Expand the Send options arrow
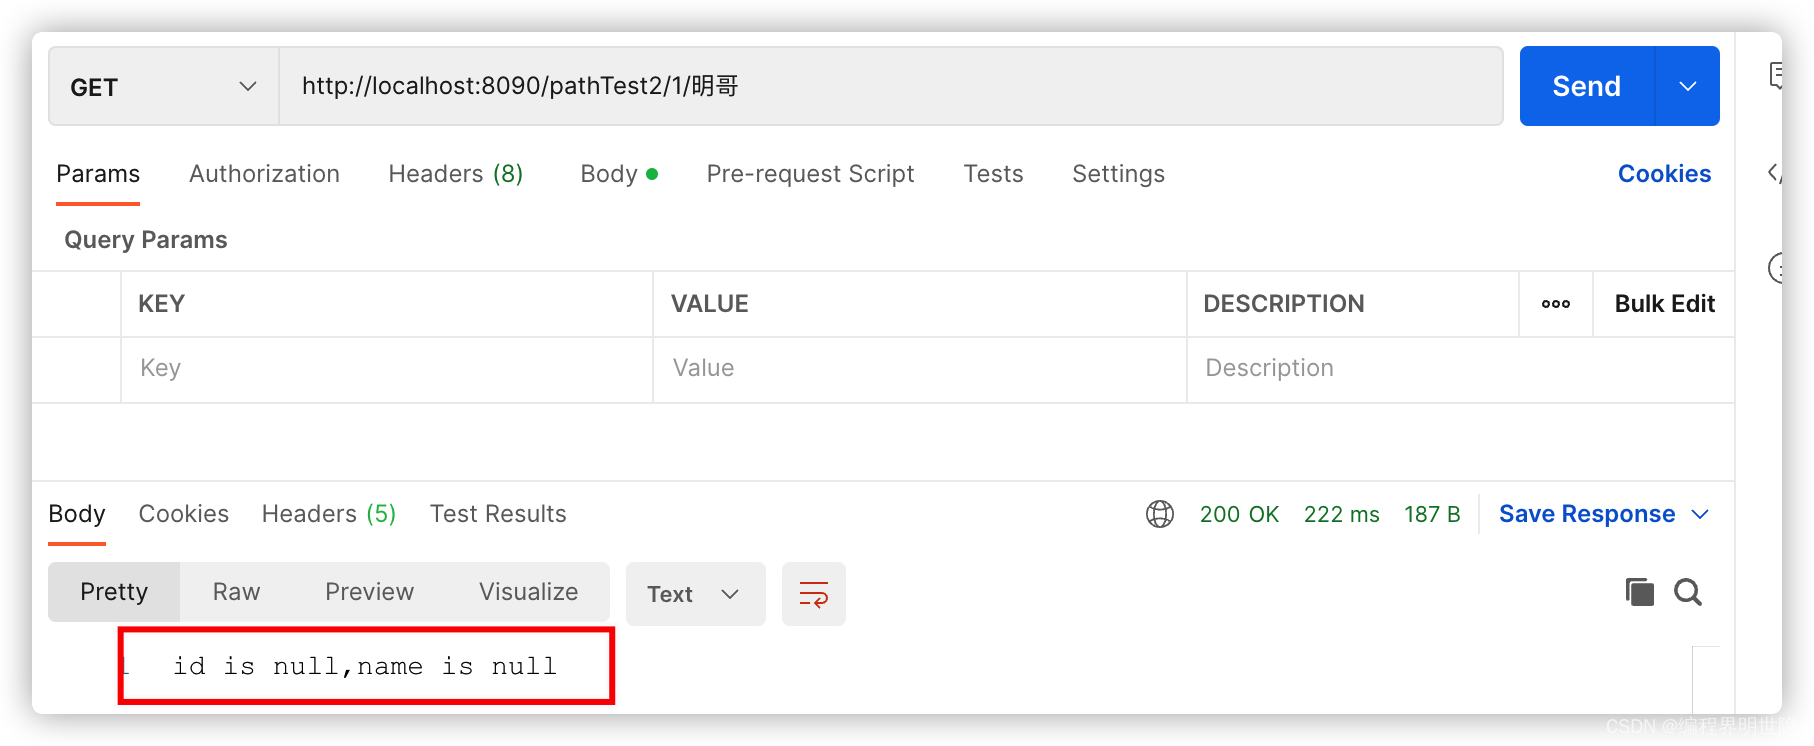This screenshot has height=746, width=1814. pos(1688,87)
